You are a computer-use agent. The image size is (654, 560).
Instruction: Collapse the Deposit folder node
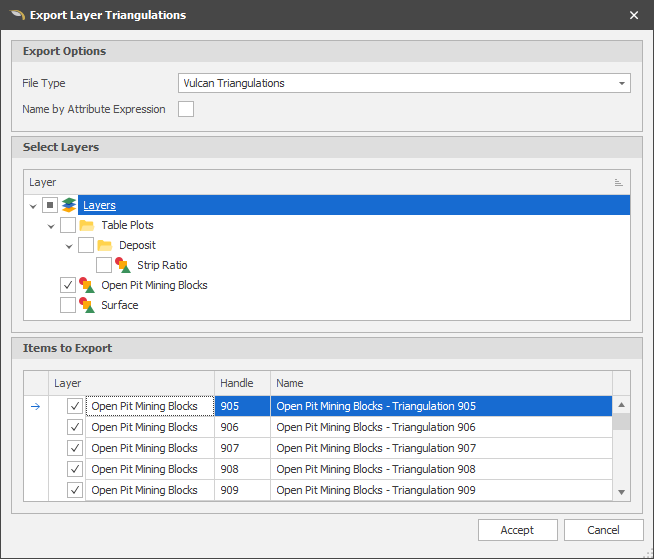click(69, 246)
